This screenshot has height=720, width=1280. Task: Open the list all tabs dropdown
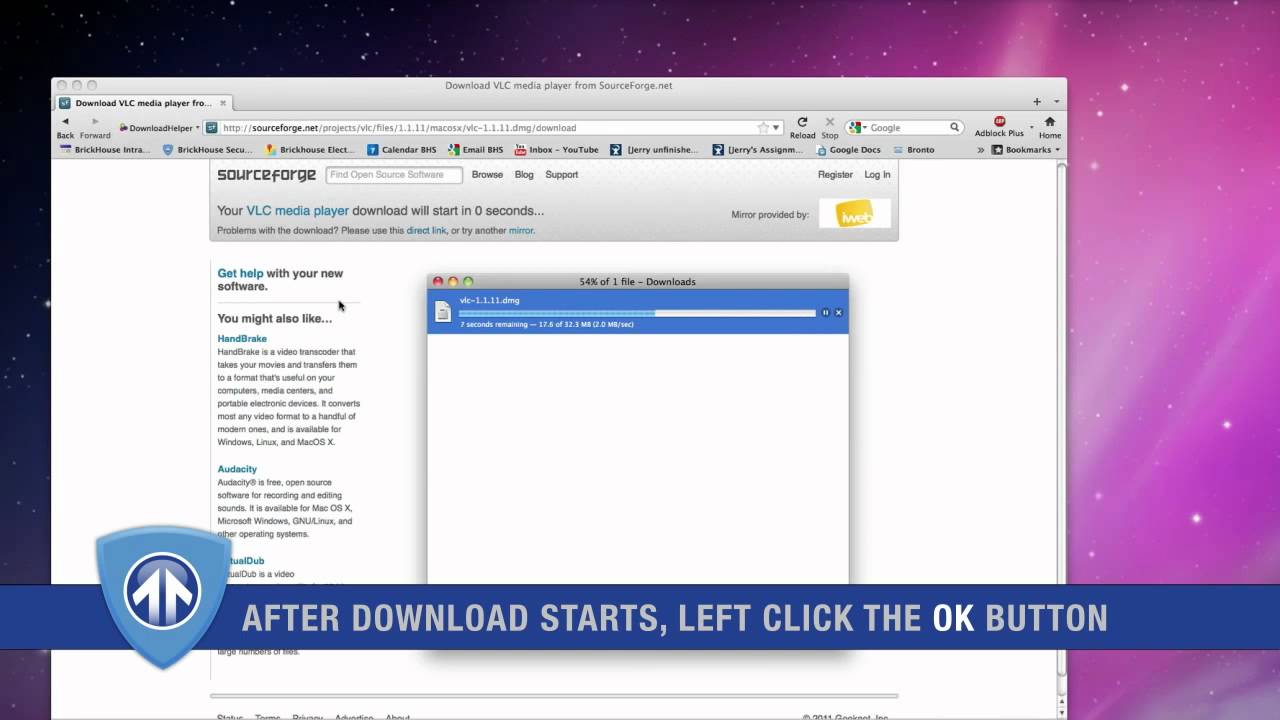1056,102
